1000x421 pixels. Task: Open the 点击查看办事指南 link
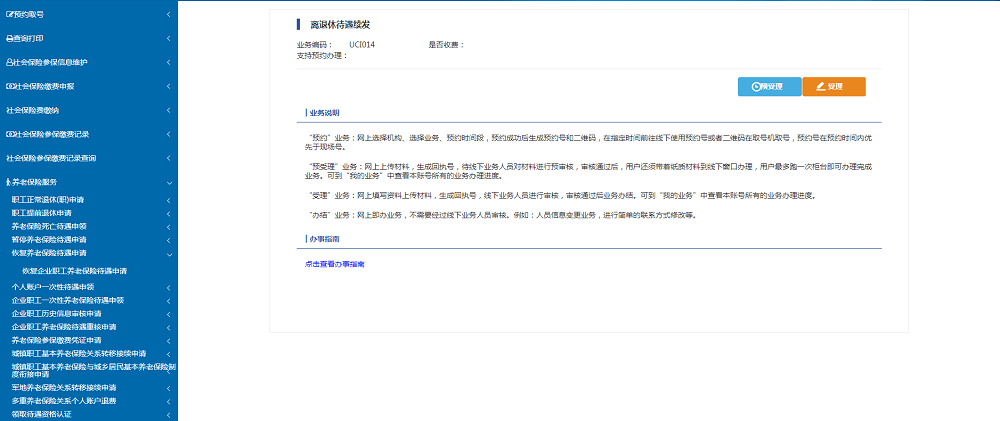coord(334,264)
